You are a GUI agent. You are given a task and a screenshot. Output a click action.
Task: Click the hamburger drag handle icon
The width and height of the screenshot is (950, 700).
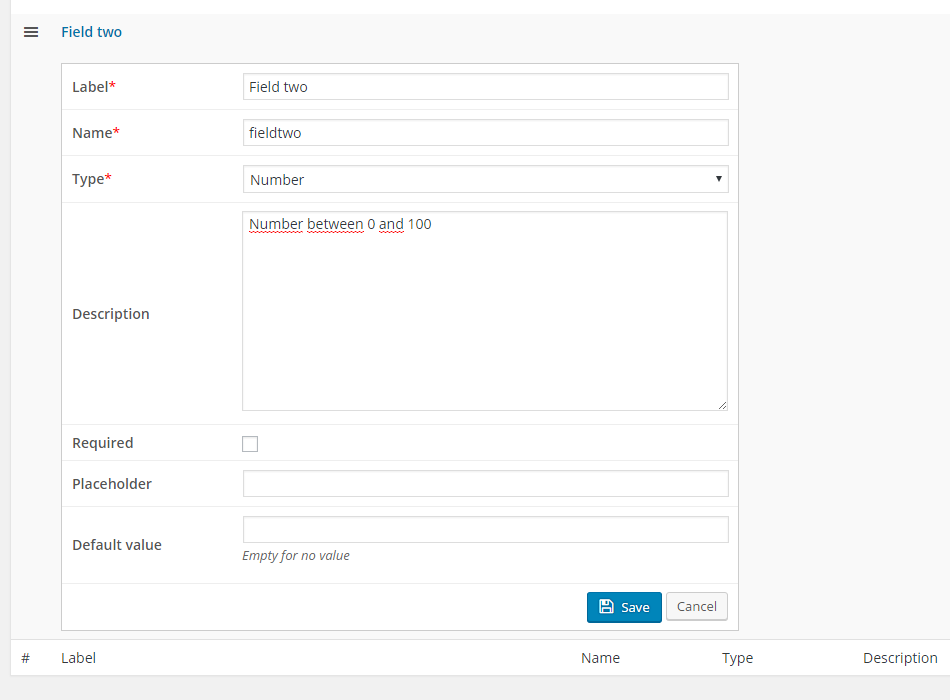31,32
